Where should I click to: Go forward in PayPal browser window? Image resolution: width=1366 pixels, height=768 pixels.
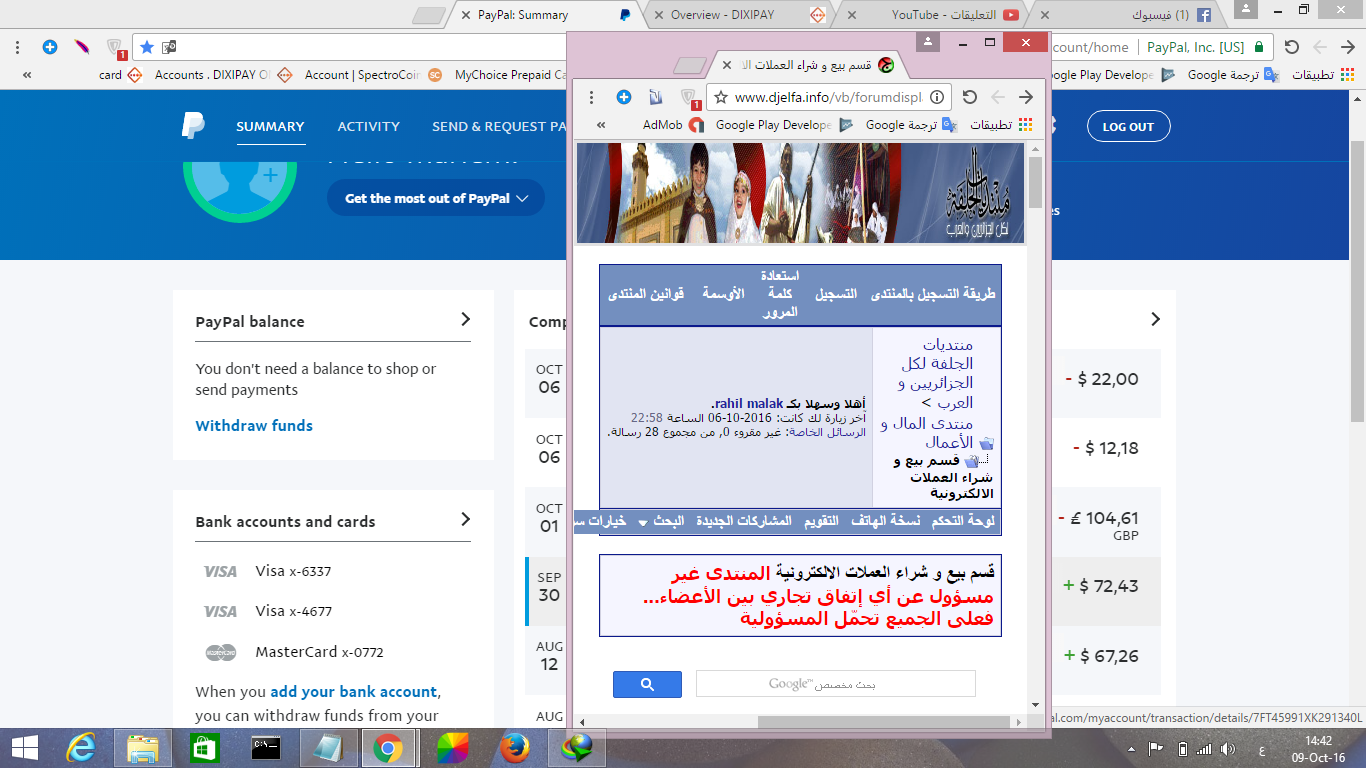pos(1348,47)
